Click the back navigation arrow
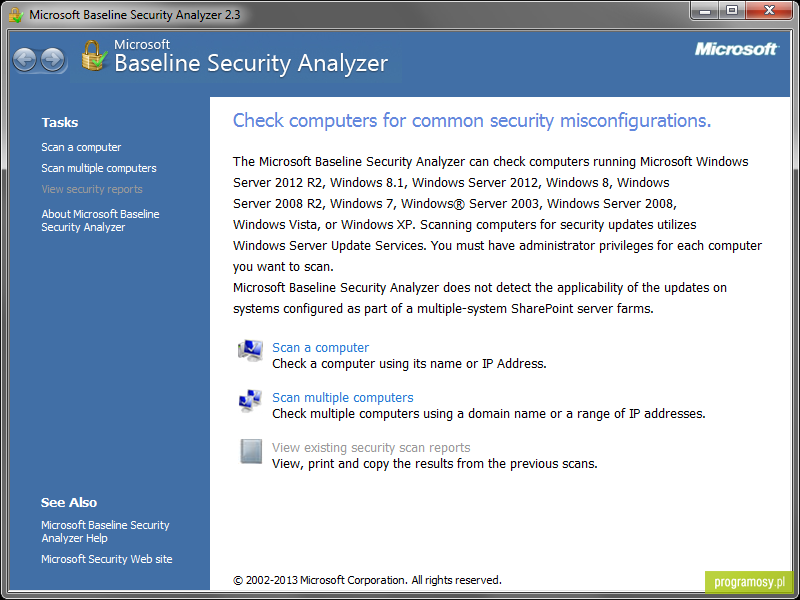The height and width of the screenshot is (600, 800). coord(24,60)
